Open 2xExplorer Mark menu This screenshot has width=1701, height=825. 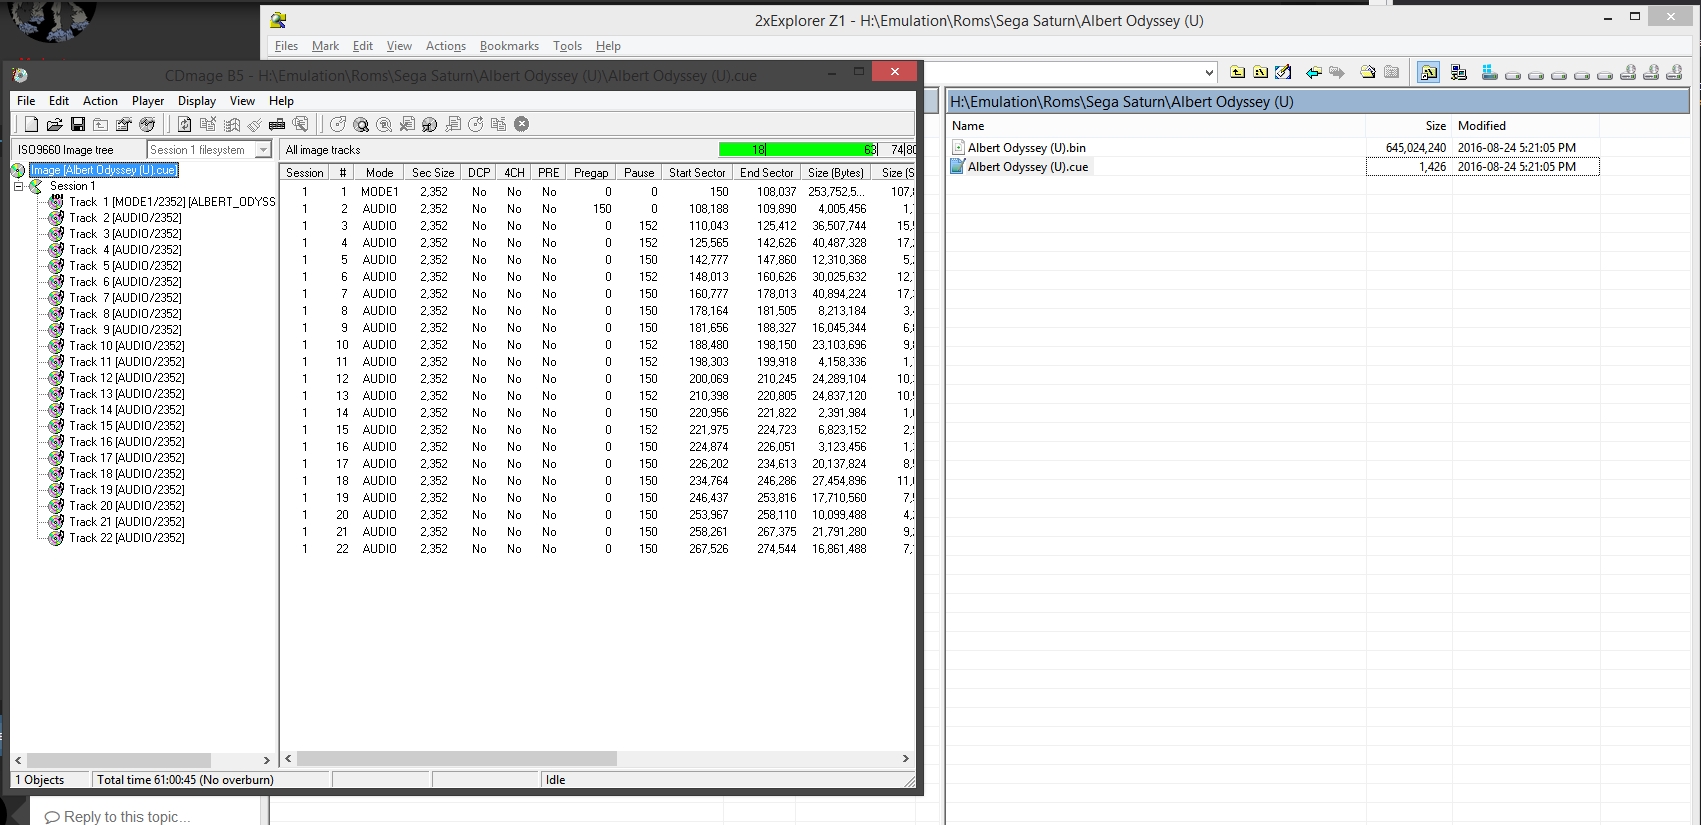pyautogui.click(x=325, y=46)
